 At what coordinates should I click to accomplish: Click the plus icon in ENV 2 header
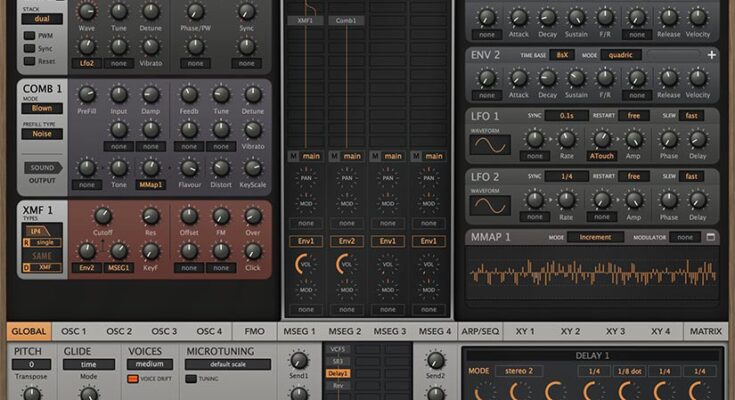(x=711, y=55)
